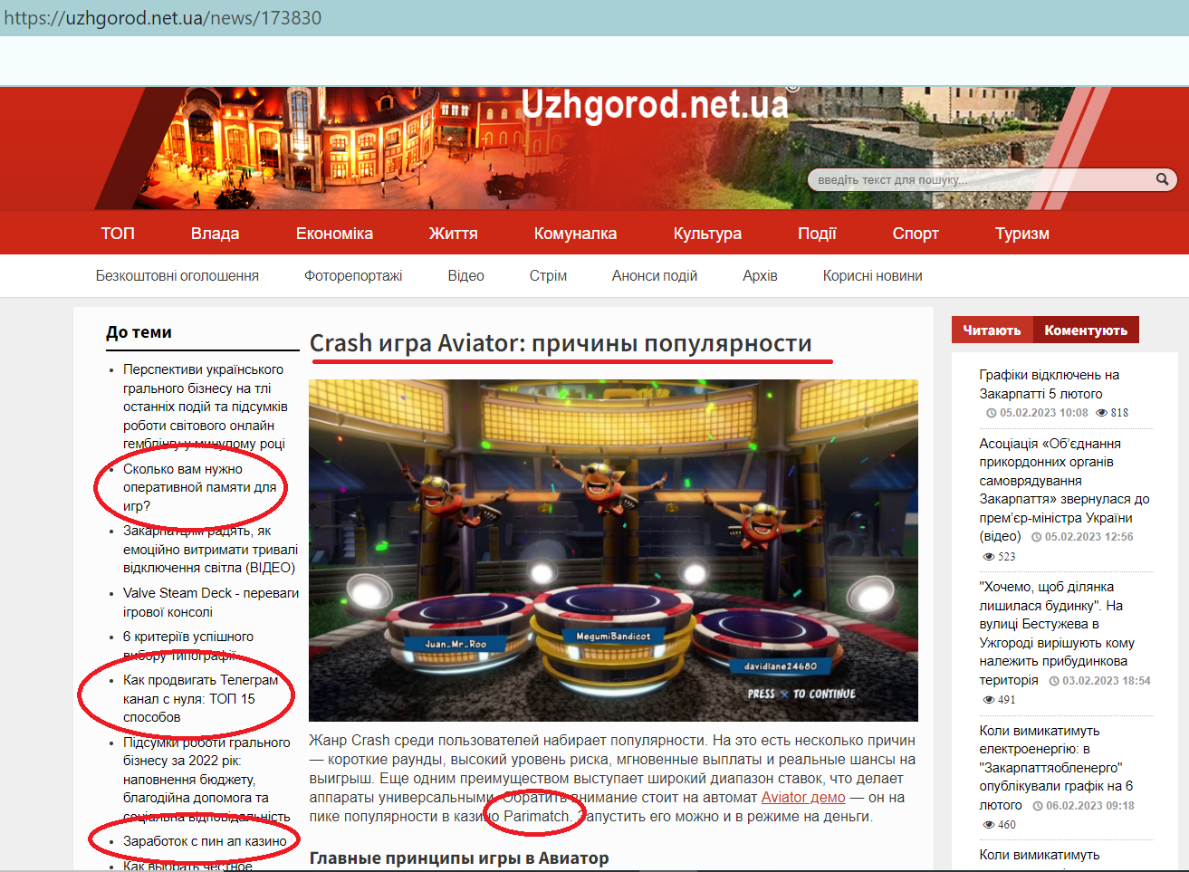Focus the site search text field

pos(992,180)
